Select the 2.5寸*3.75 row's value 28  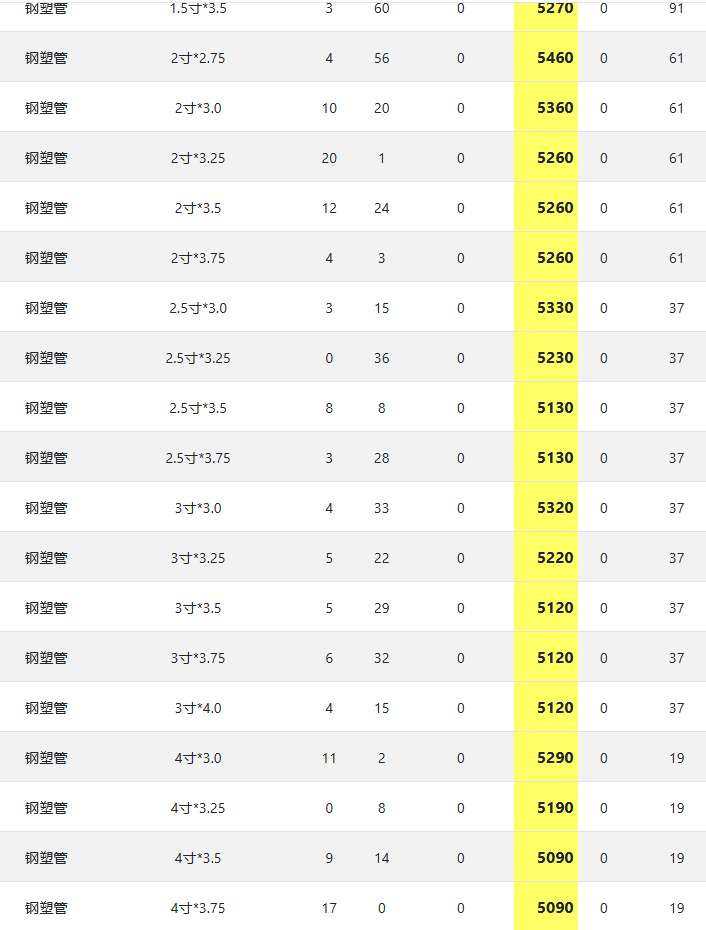tap(381, 458)
